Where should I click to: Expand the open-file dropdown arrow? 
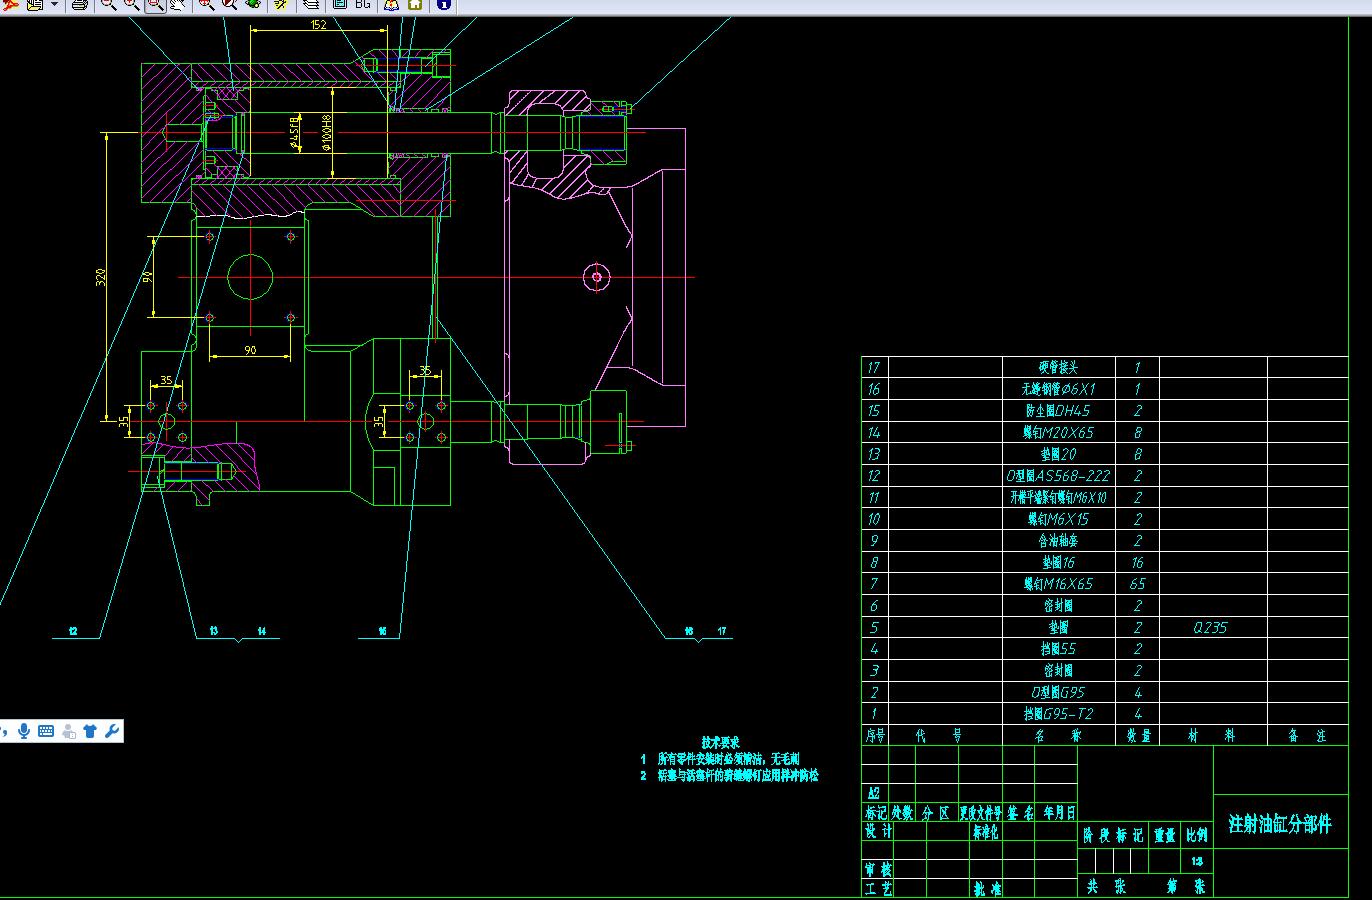pyautogui.click(x=54, y=4)
